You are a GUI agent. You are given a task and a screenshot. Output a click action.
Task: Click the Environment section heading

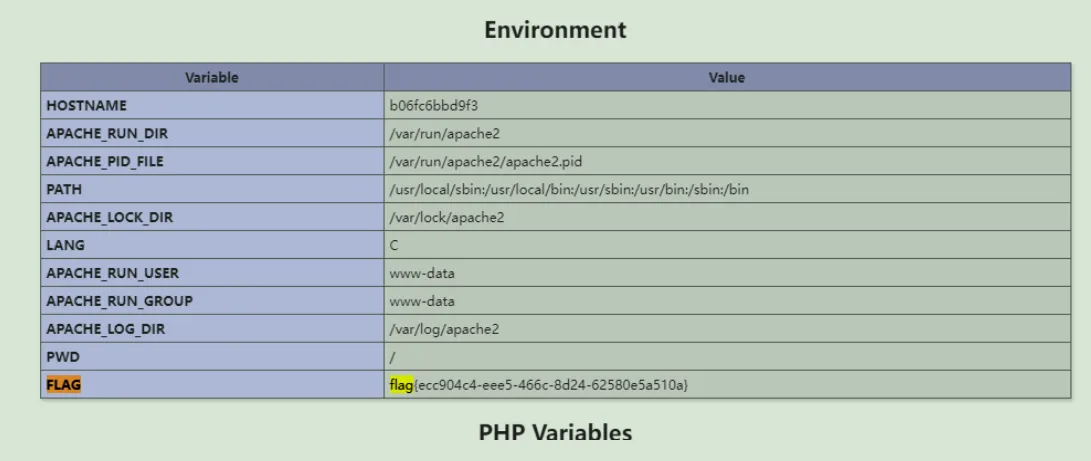point(555,30)
